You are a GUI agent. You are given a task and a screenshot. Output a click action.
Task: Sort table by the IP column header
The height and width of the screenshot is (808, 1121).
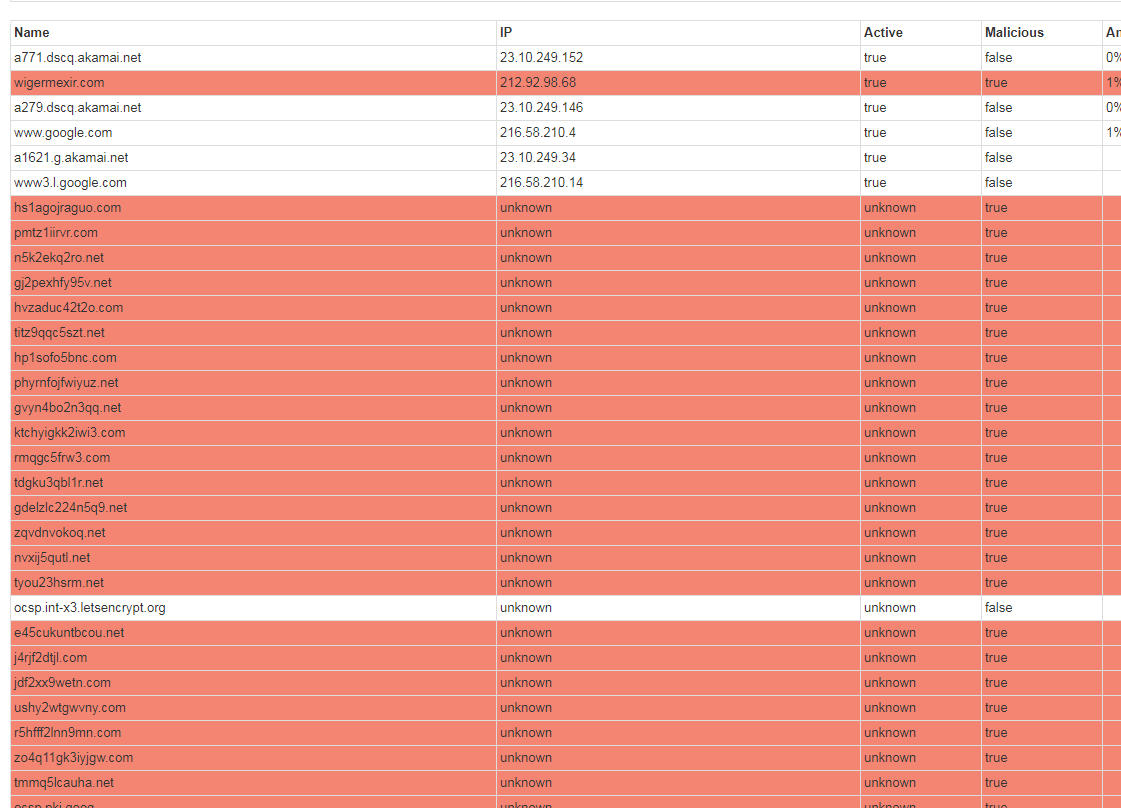[505, 32]
